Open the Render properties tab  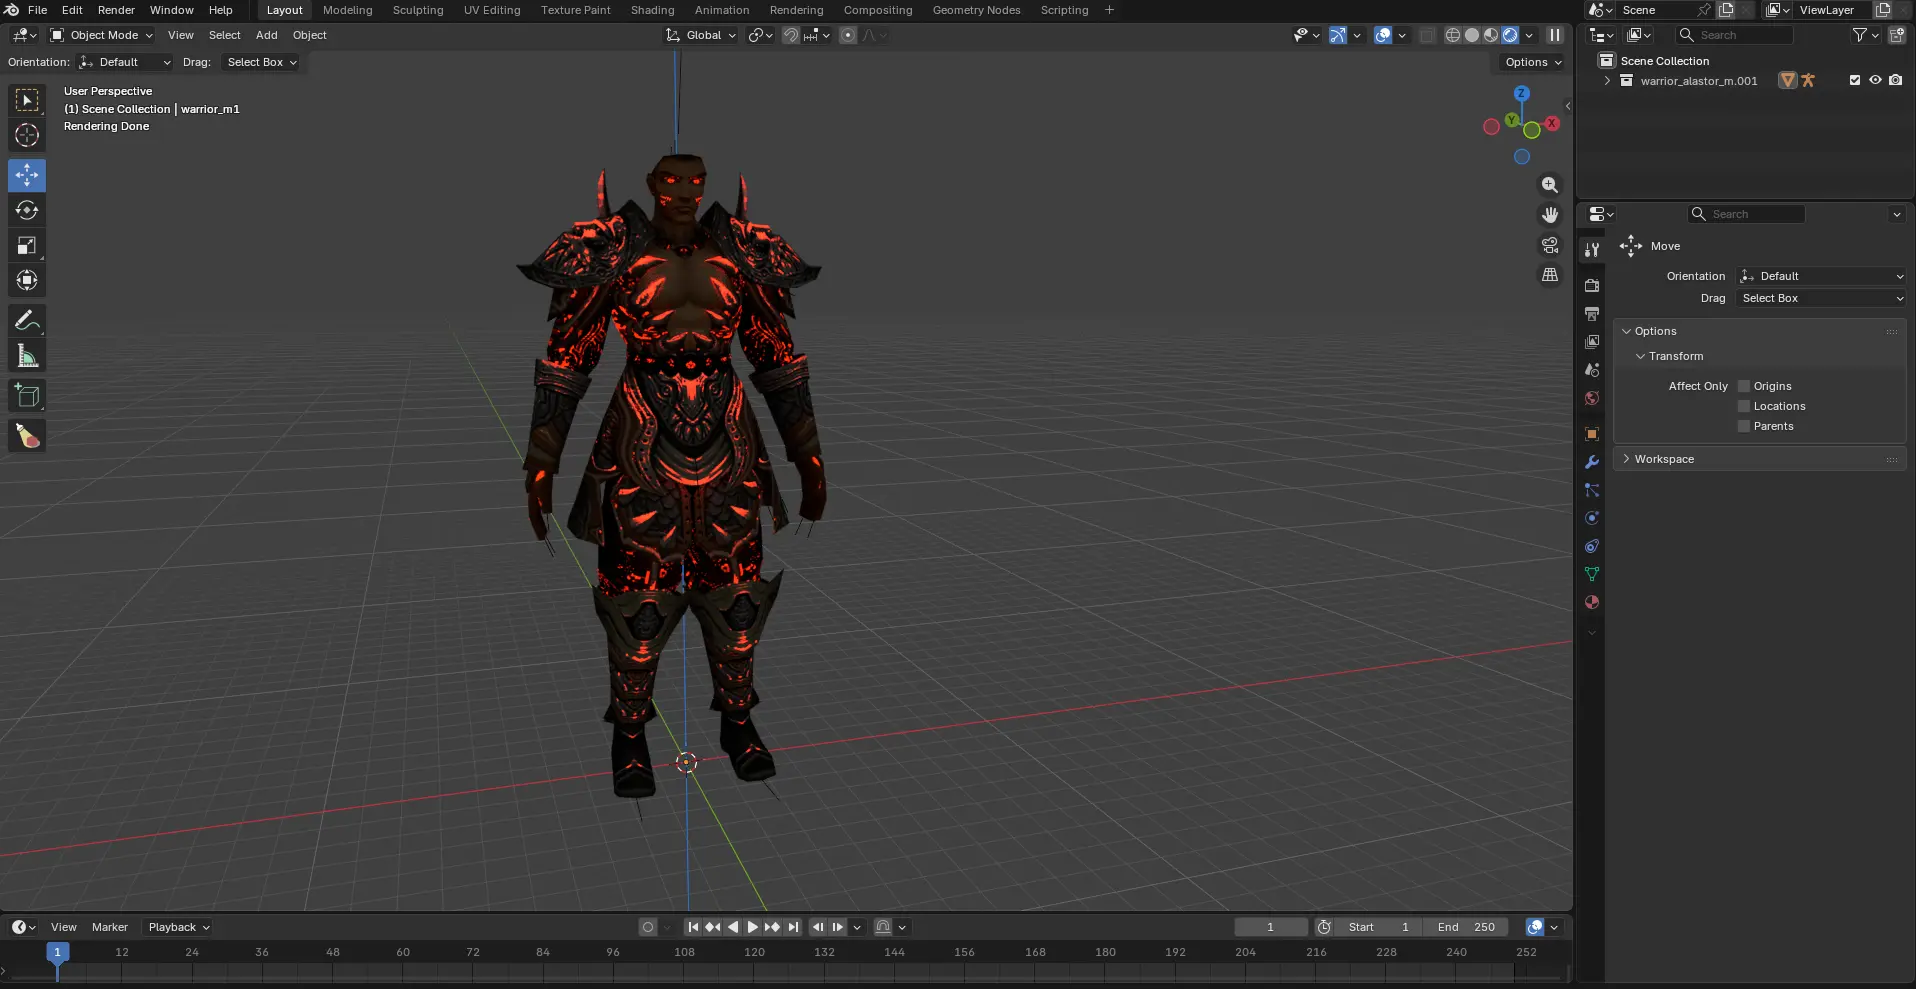click(x=1592, y=285)
